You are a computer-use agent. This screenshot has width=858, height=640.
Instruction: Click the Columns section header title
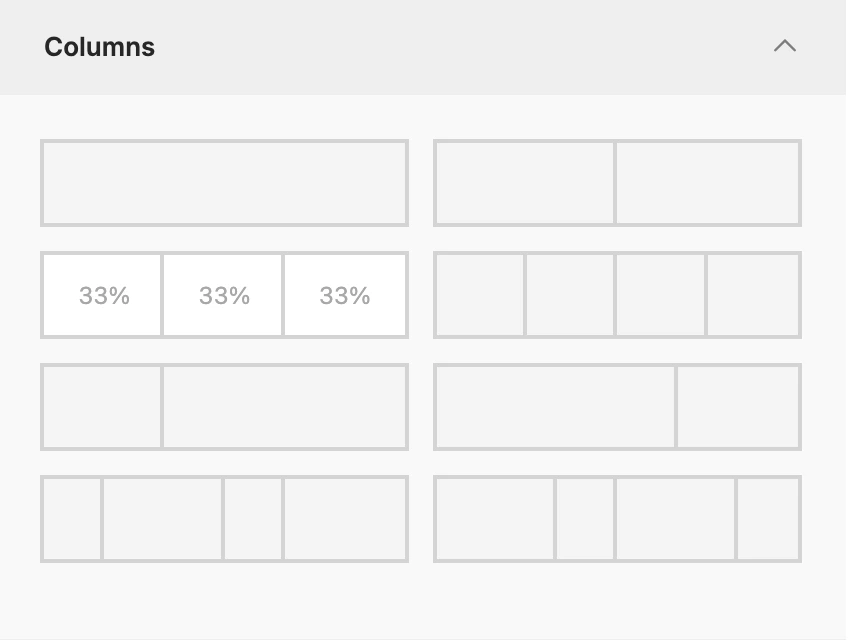point(100,47)
